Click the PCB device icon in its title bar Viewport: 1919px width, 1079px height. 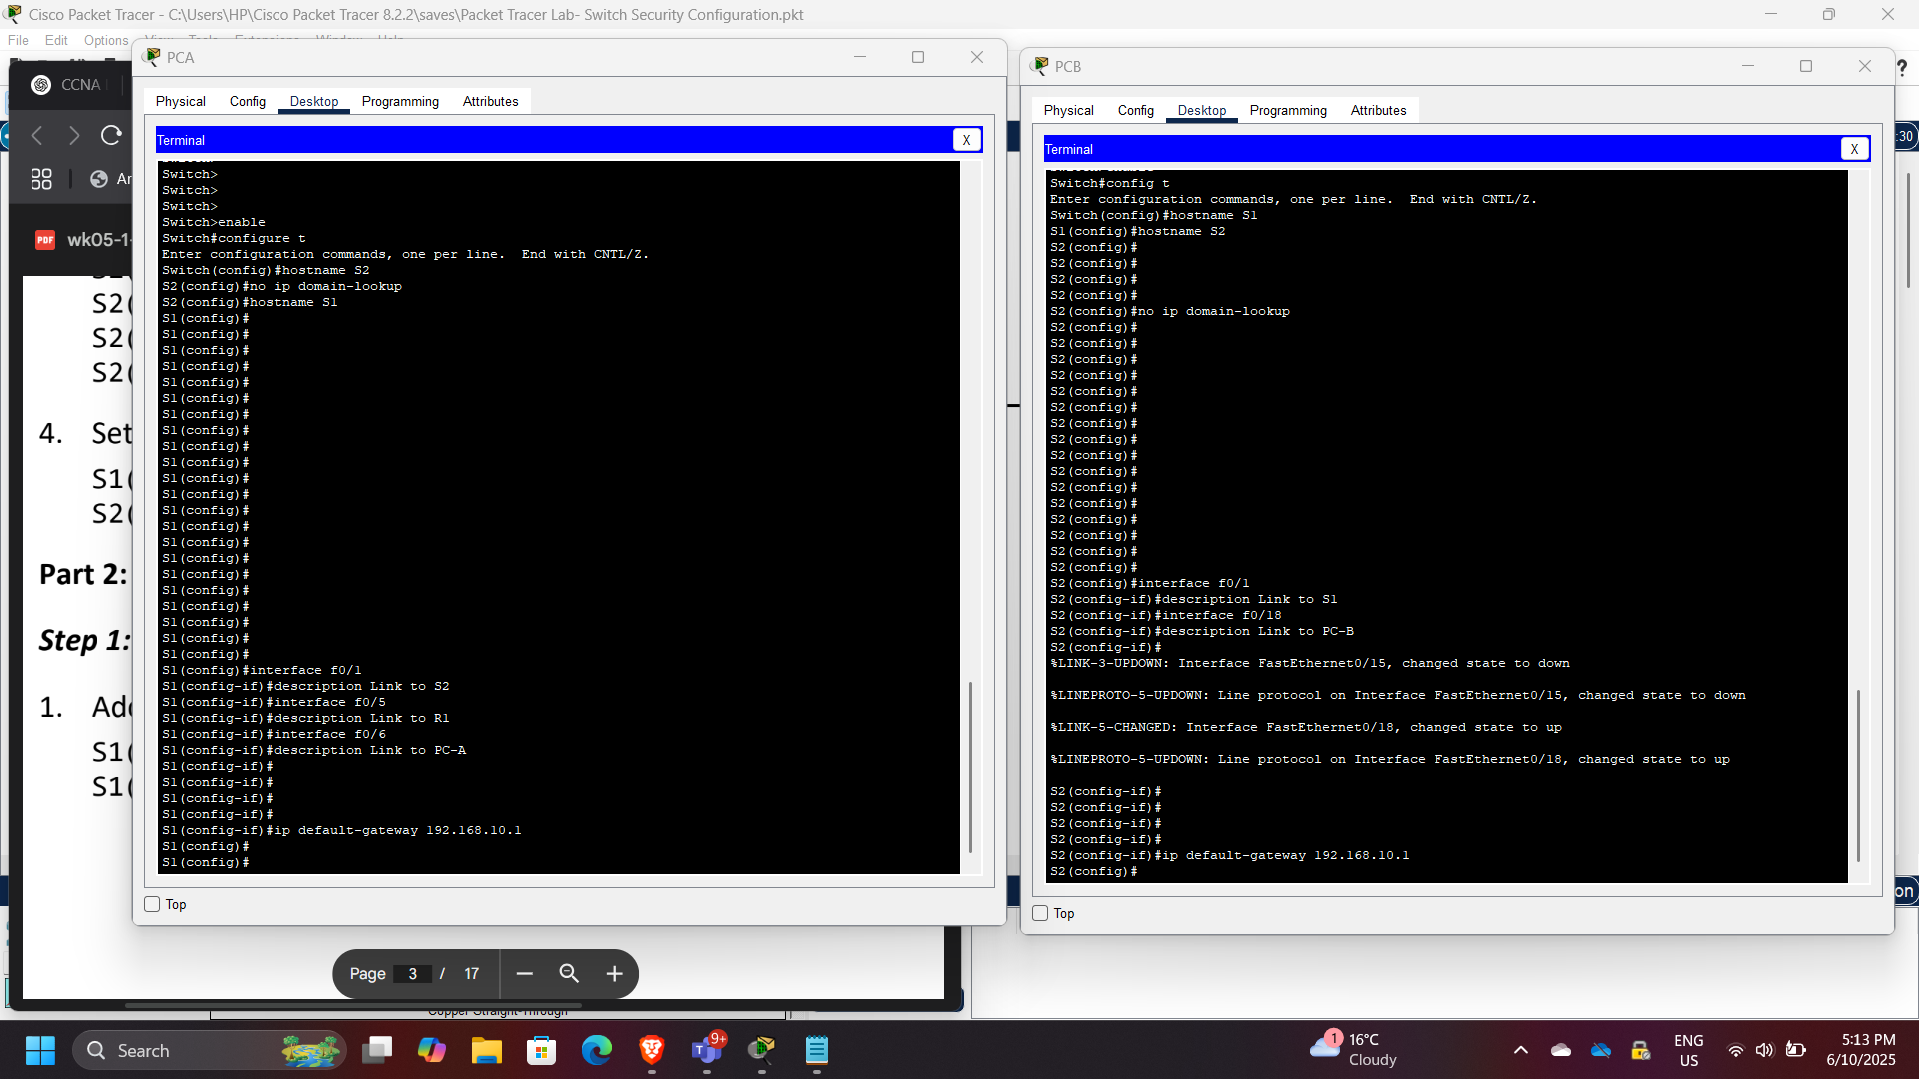[1040, 66]
